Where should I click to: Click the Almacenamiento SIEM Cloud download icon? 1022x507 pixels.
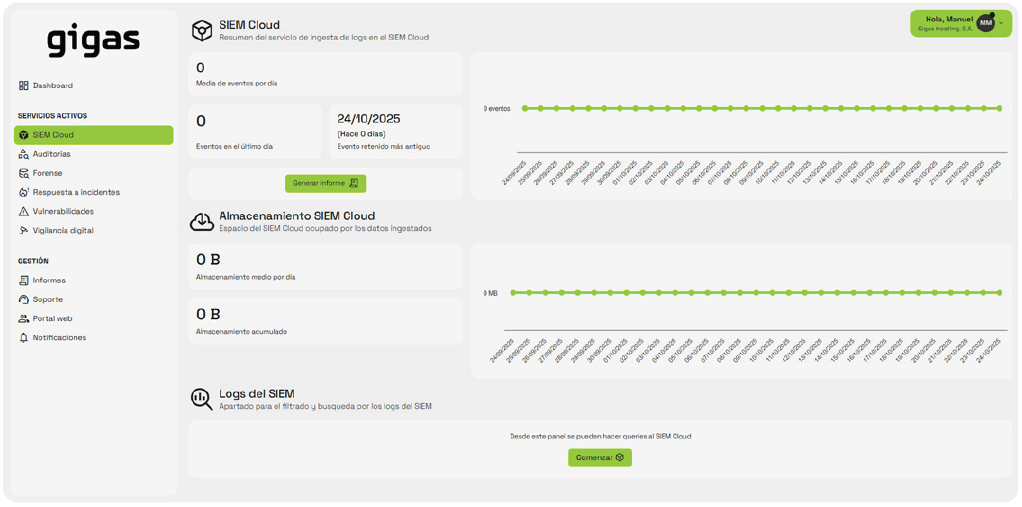point(201,221)
